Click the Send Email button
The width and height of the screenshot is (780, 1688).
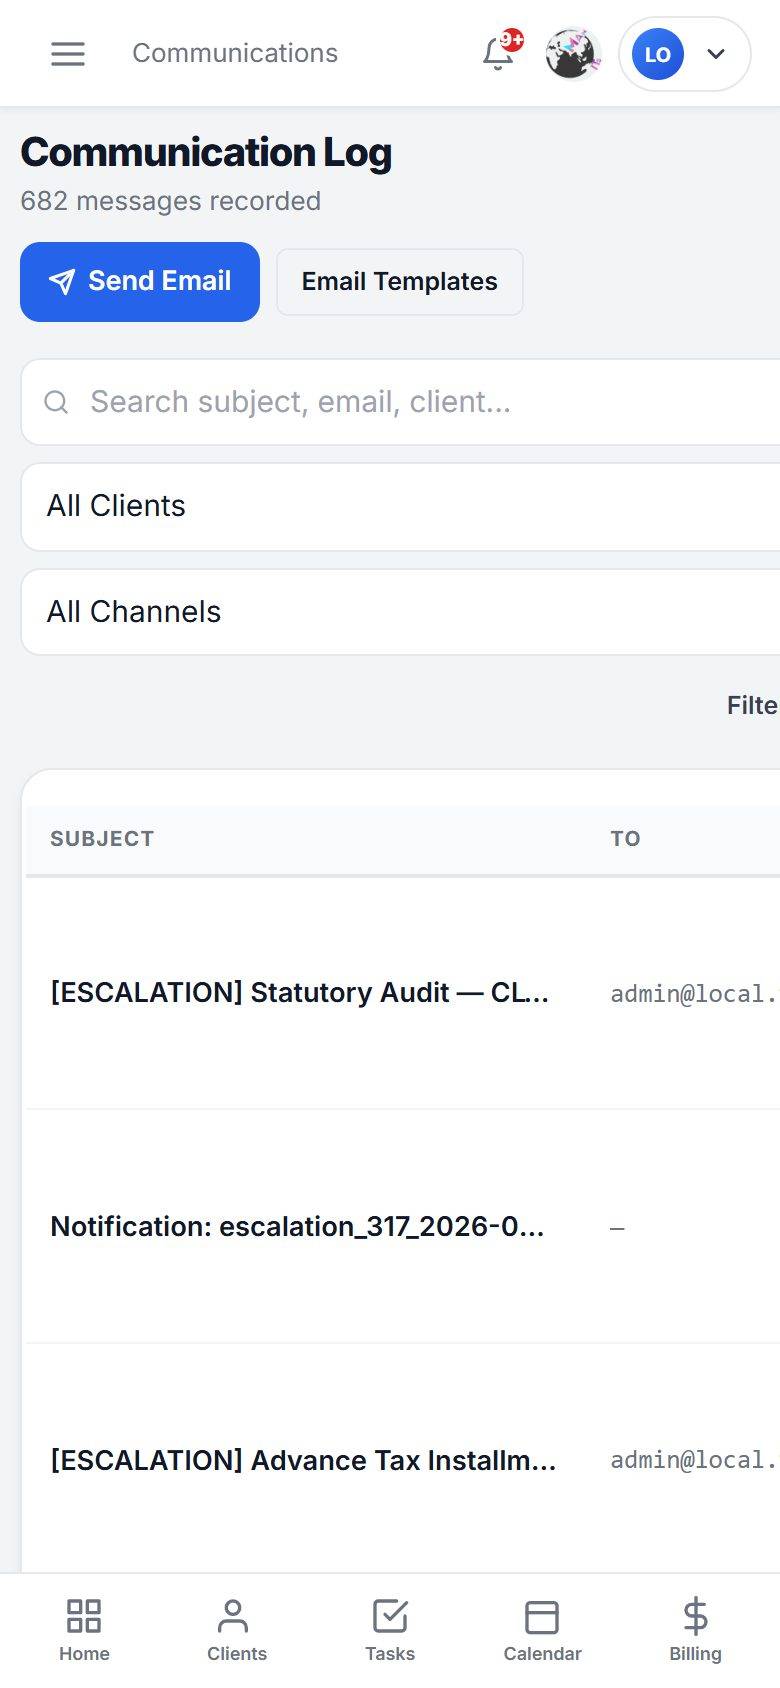click(140, 282)
